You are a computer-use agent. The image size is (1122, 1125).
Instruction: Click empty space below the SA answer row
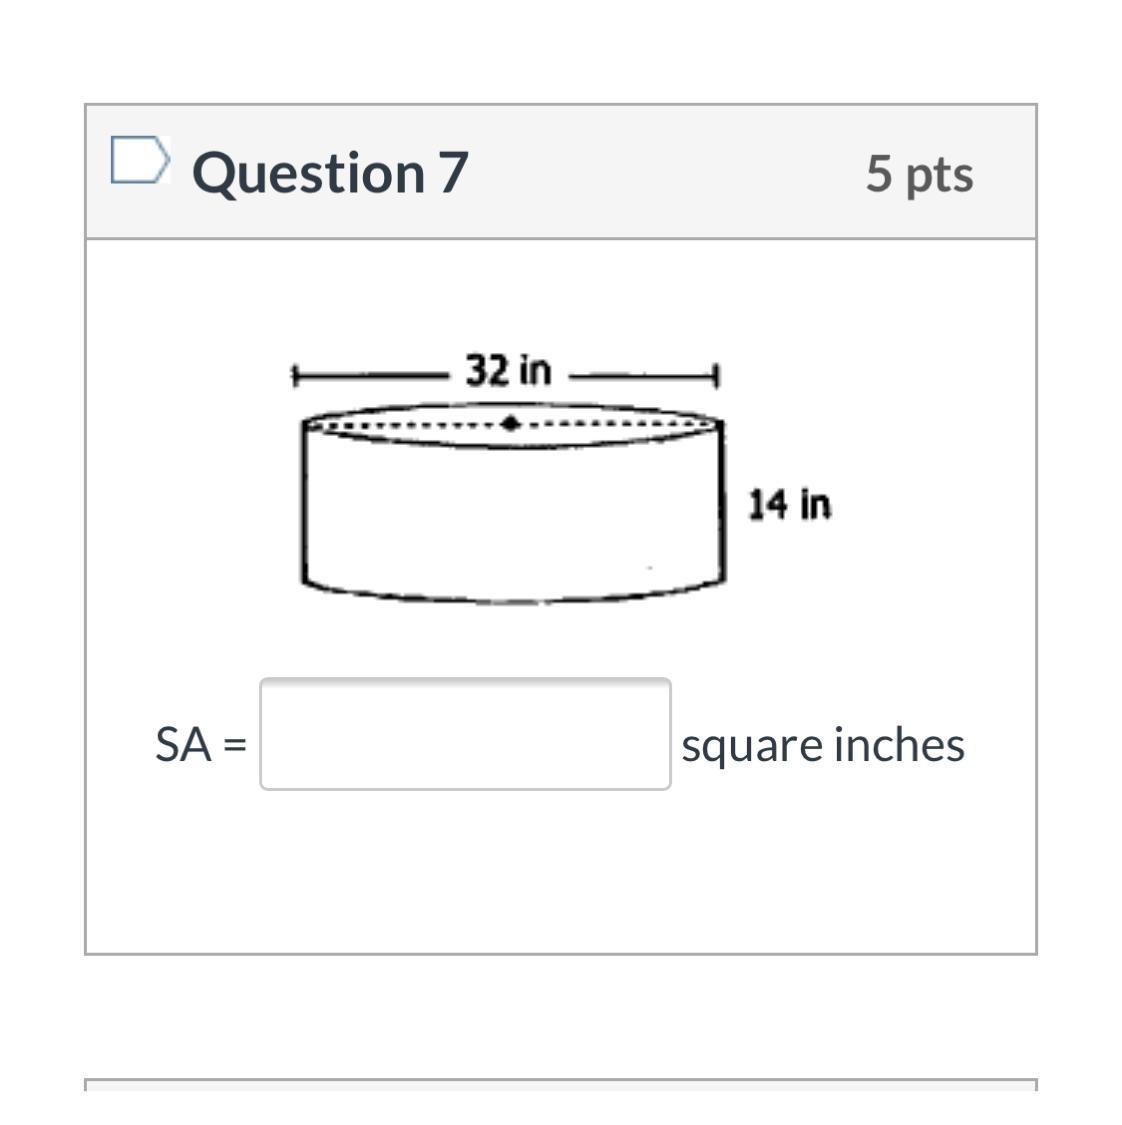tap(561, 872)
